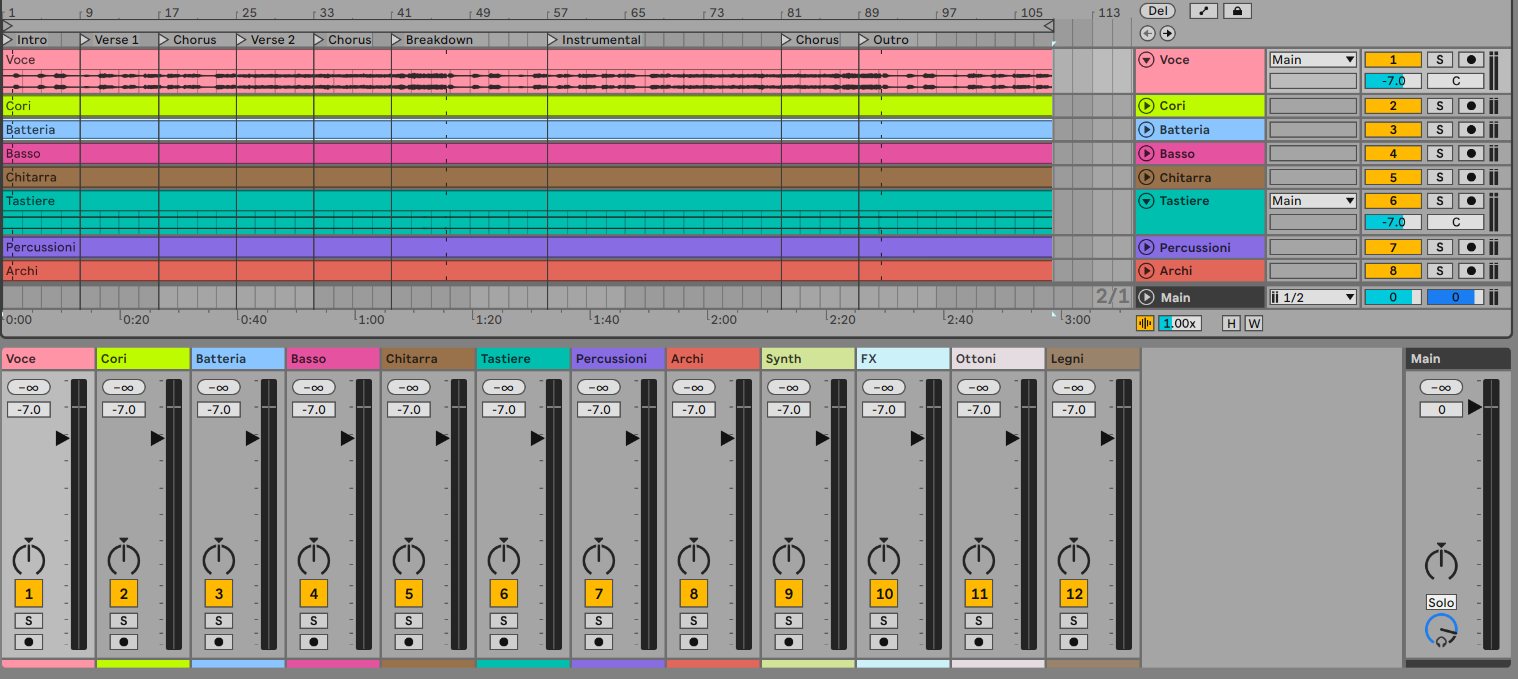Click the H button to optimize height

(1232, 323)
